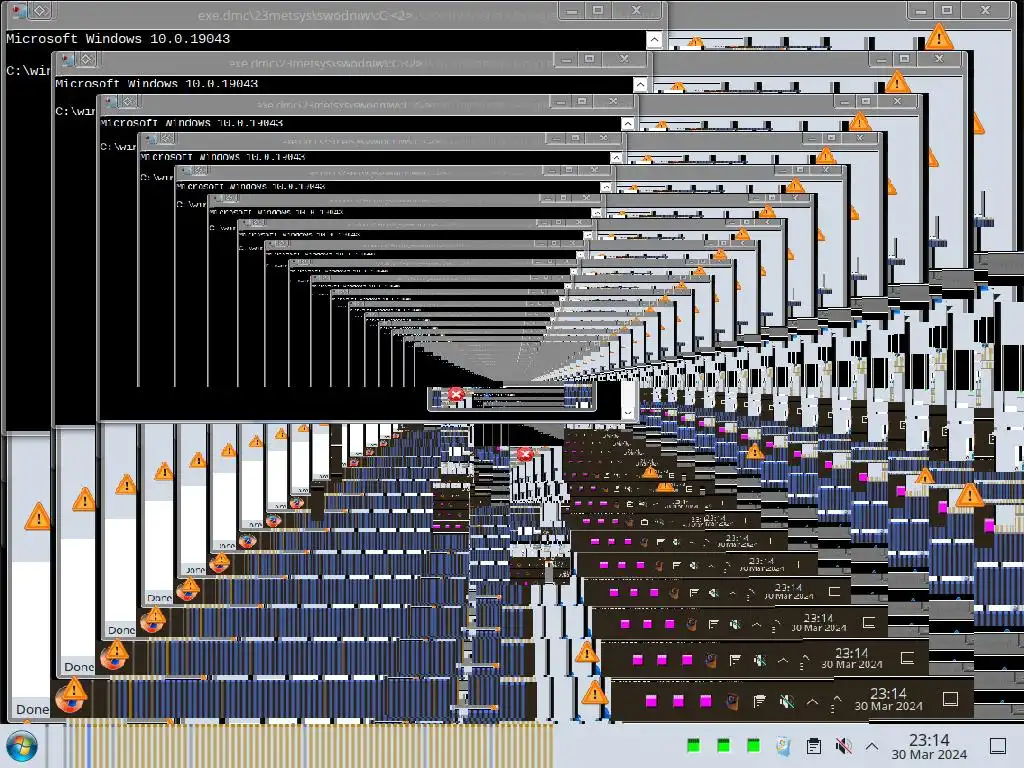The image size is (1024, 768).
Task: Maximize the background window at top right
Action: tap(946, 10)
